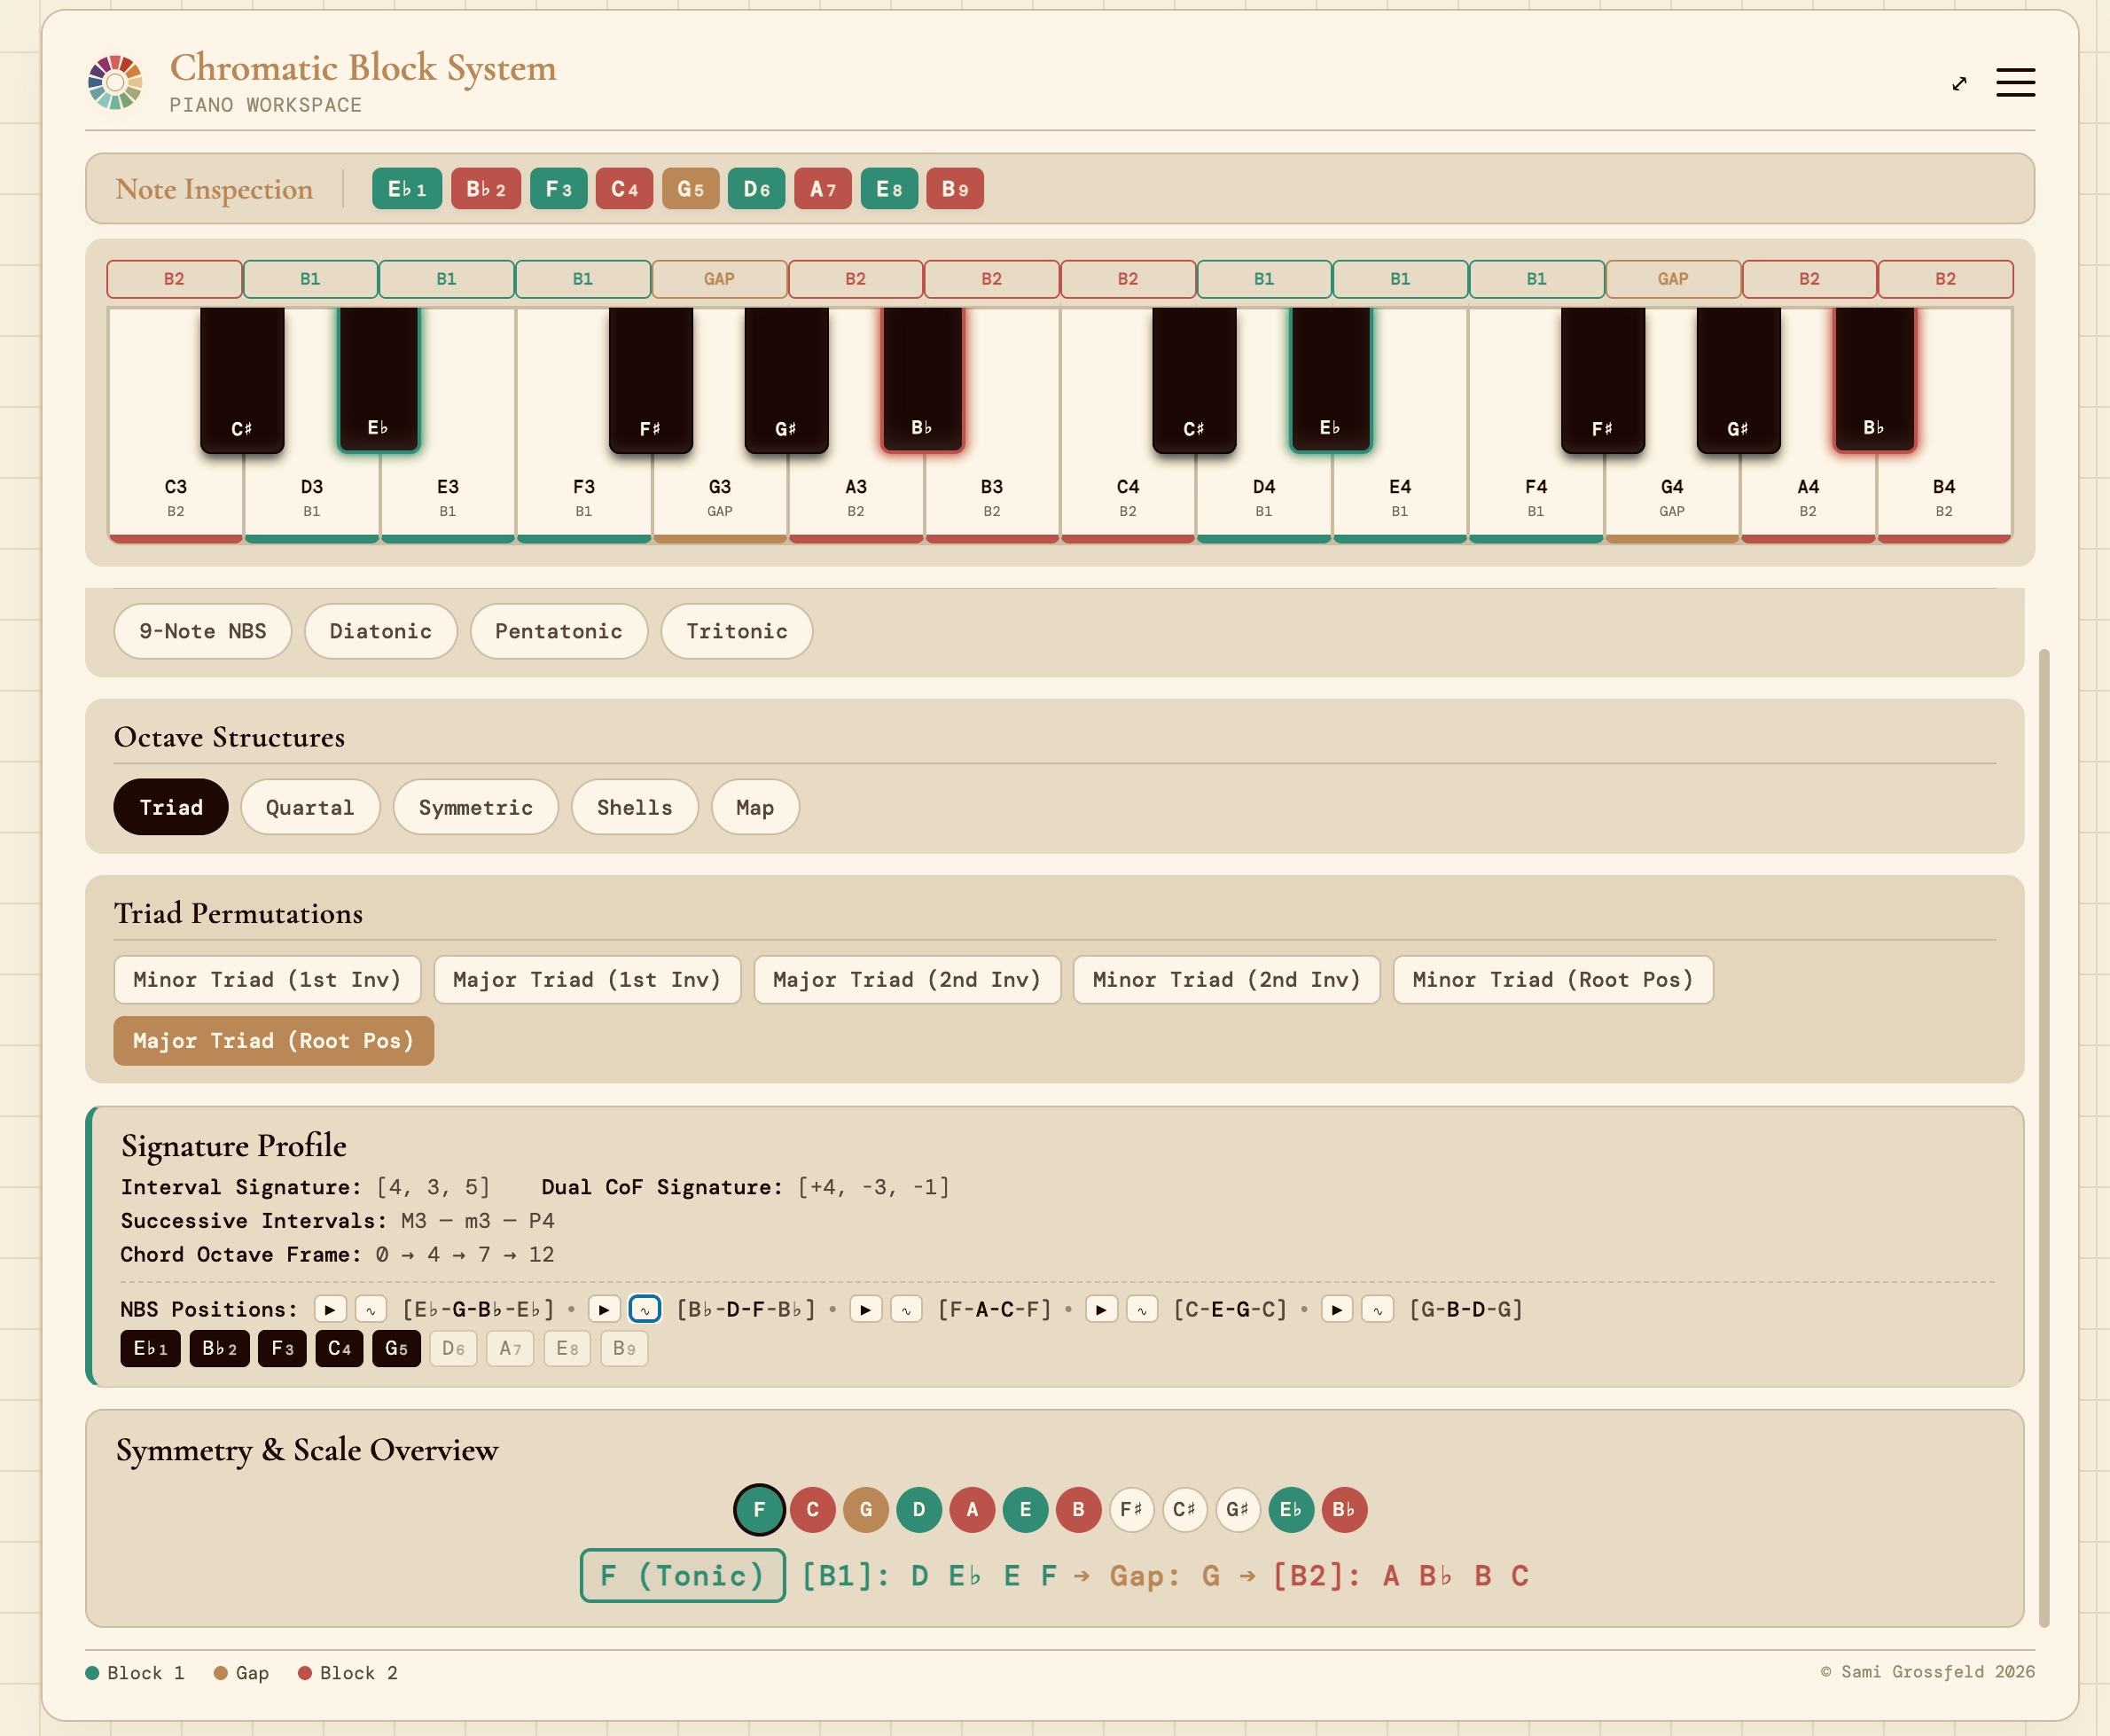
Task: Select Minor Triad (2nd Inv) permutation
Action: tap(1227, 980)
